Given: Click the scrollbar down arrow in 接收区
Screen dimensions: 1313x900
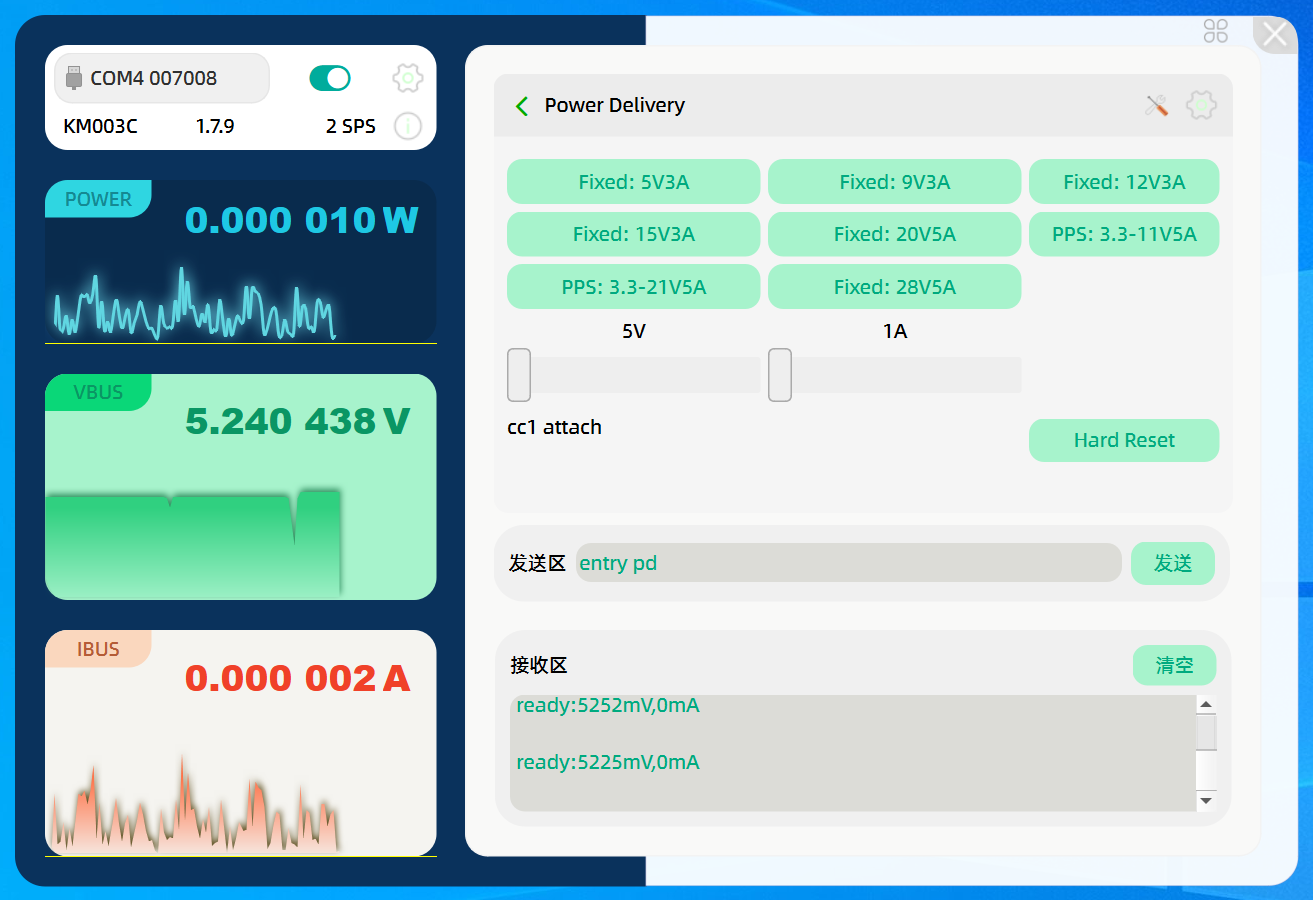Looking at the screenshot, I should pos(1206,801).
